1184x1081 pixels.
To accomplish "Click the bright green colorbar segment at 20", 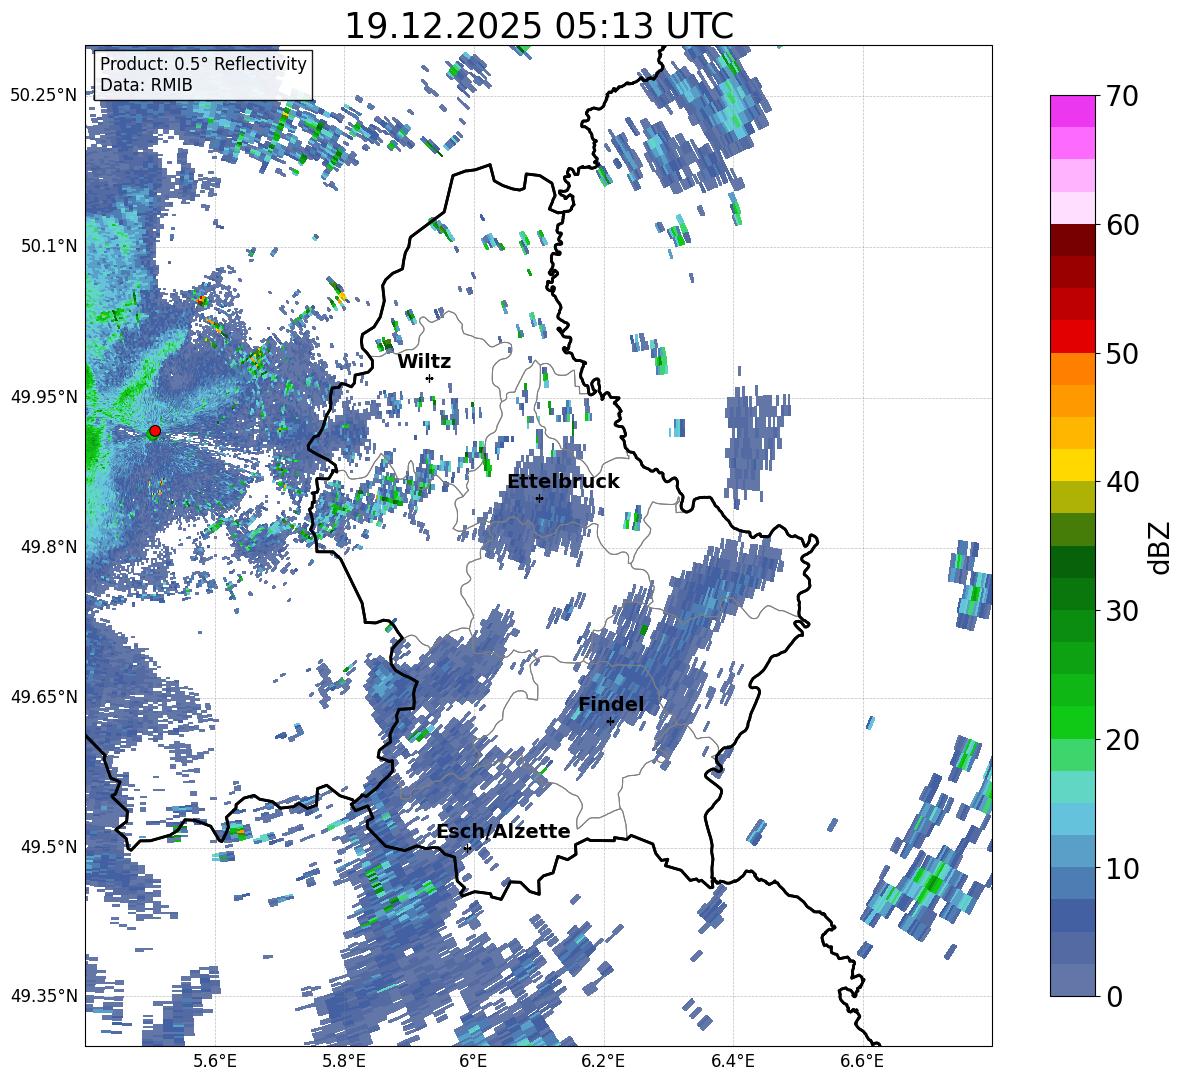I will click(1072, 722).
